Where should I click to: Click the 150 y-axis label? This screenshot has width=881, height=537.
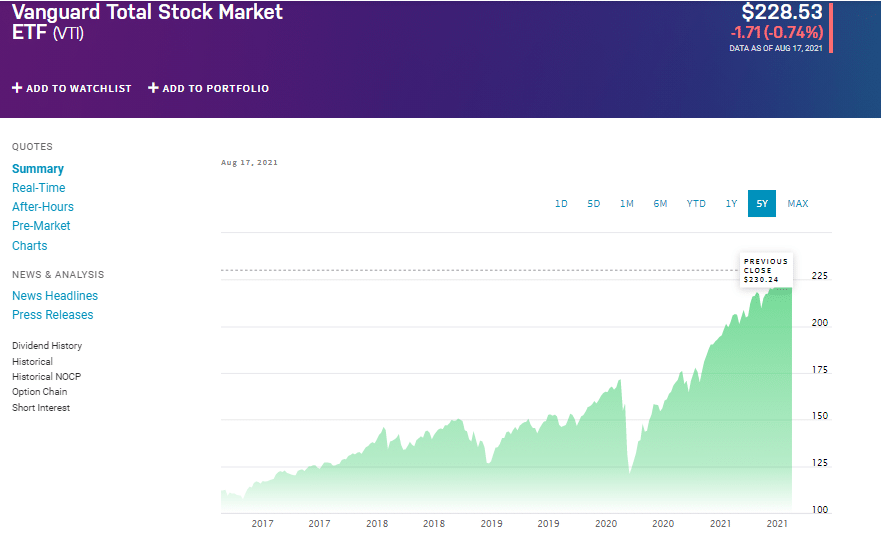(x=820, y=416)
